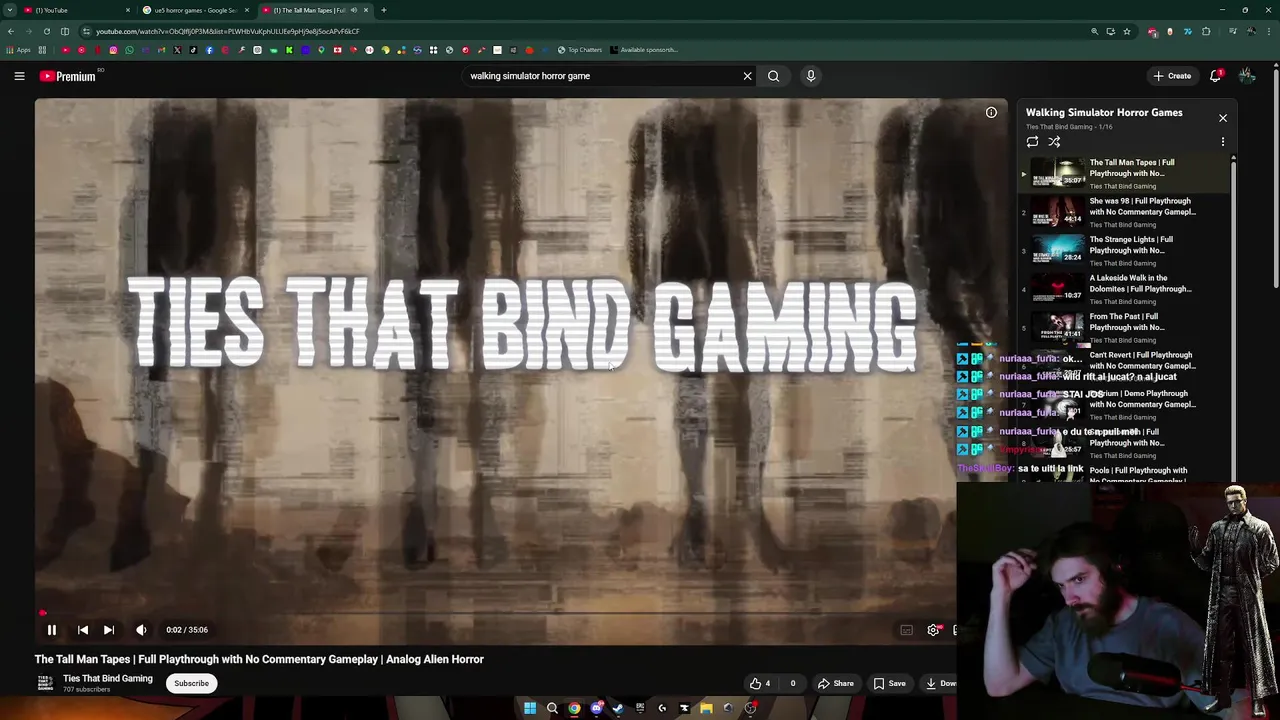
Task: Switch to the '(1) YouTube' tab
Action: [x=75, y=10]
